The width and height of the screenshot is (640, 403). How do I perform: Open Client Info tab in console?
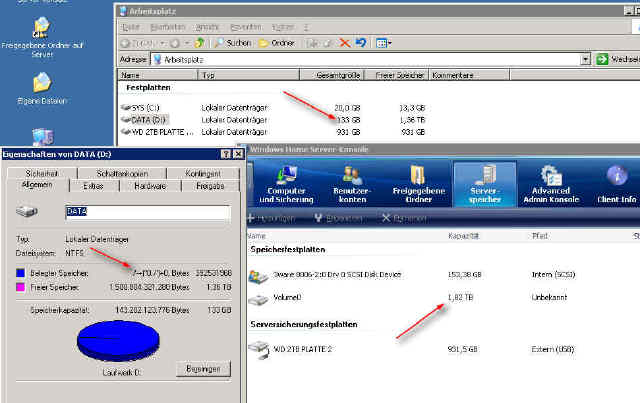617,184
